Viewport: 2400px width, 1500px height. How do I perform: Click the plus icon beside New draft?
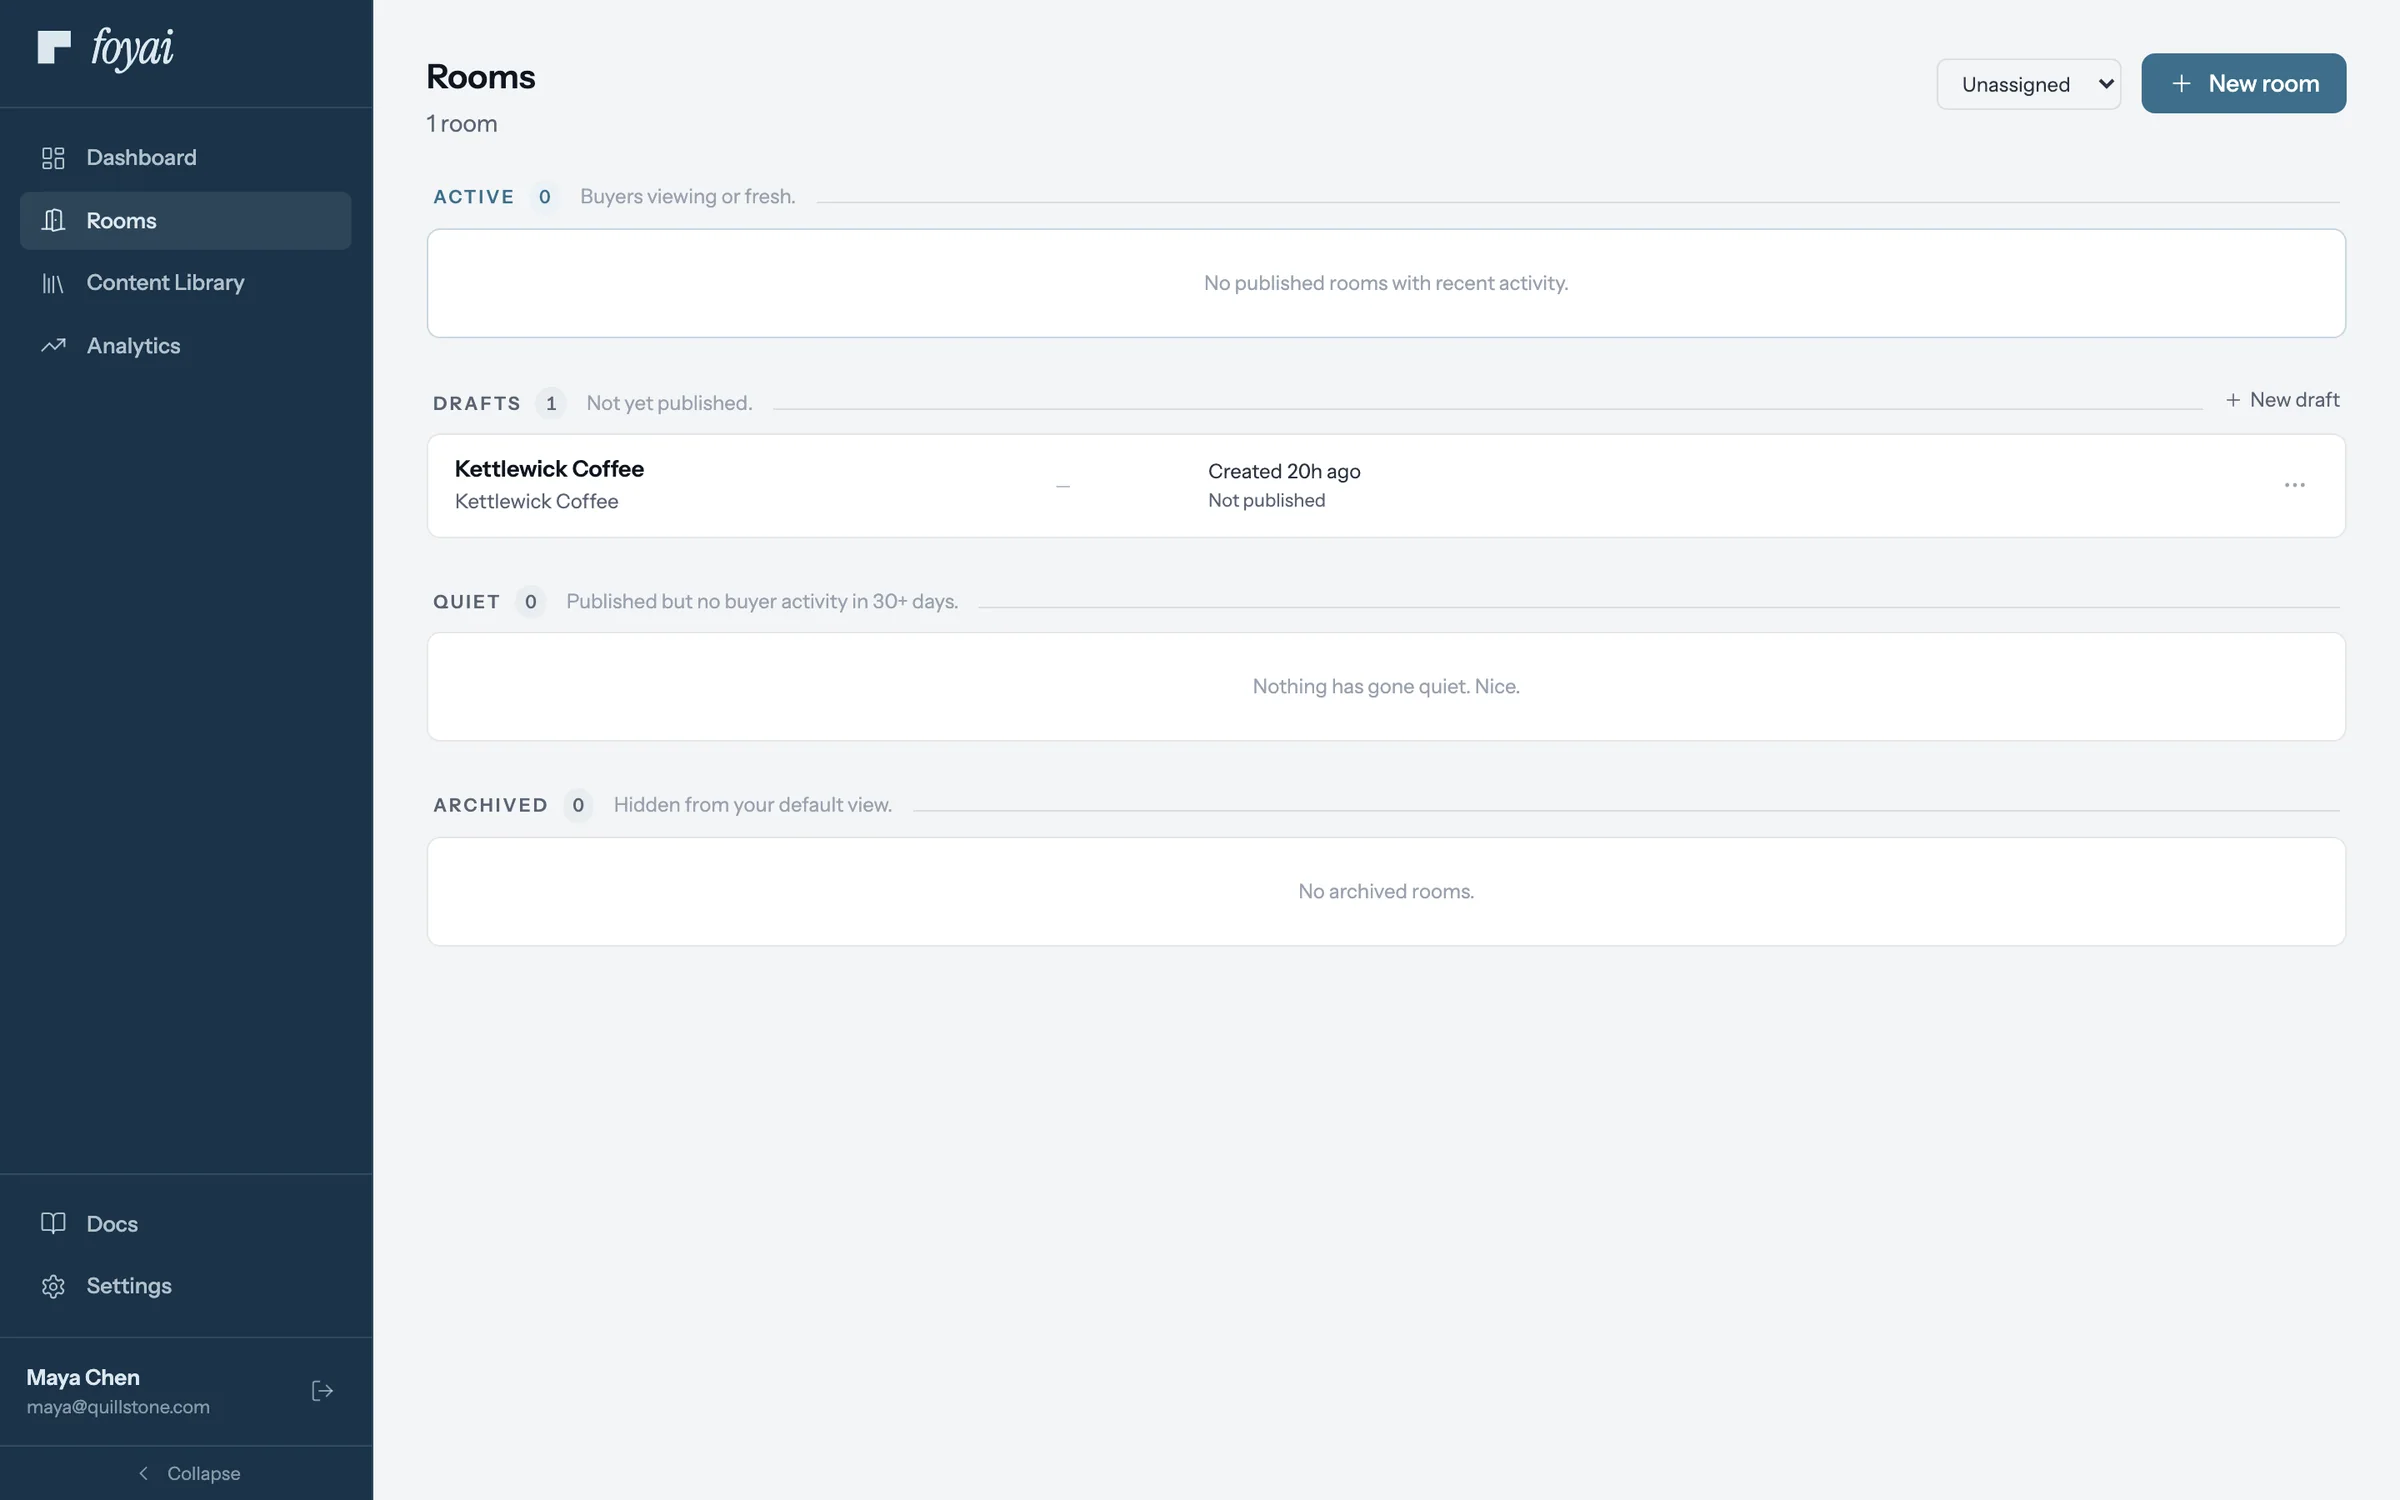click(2233, 400)
